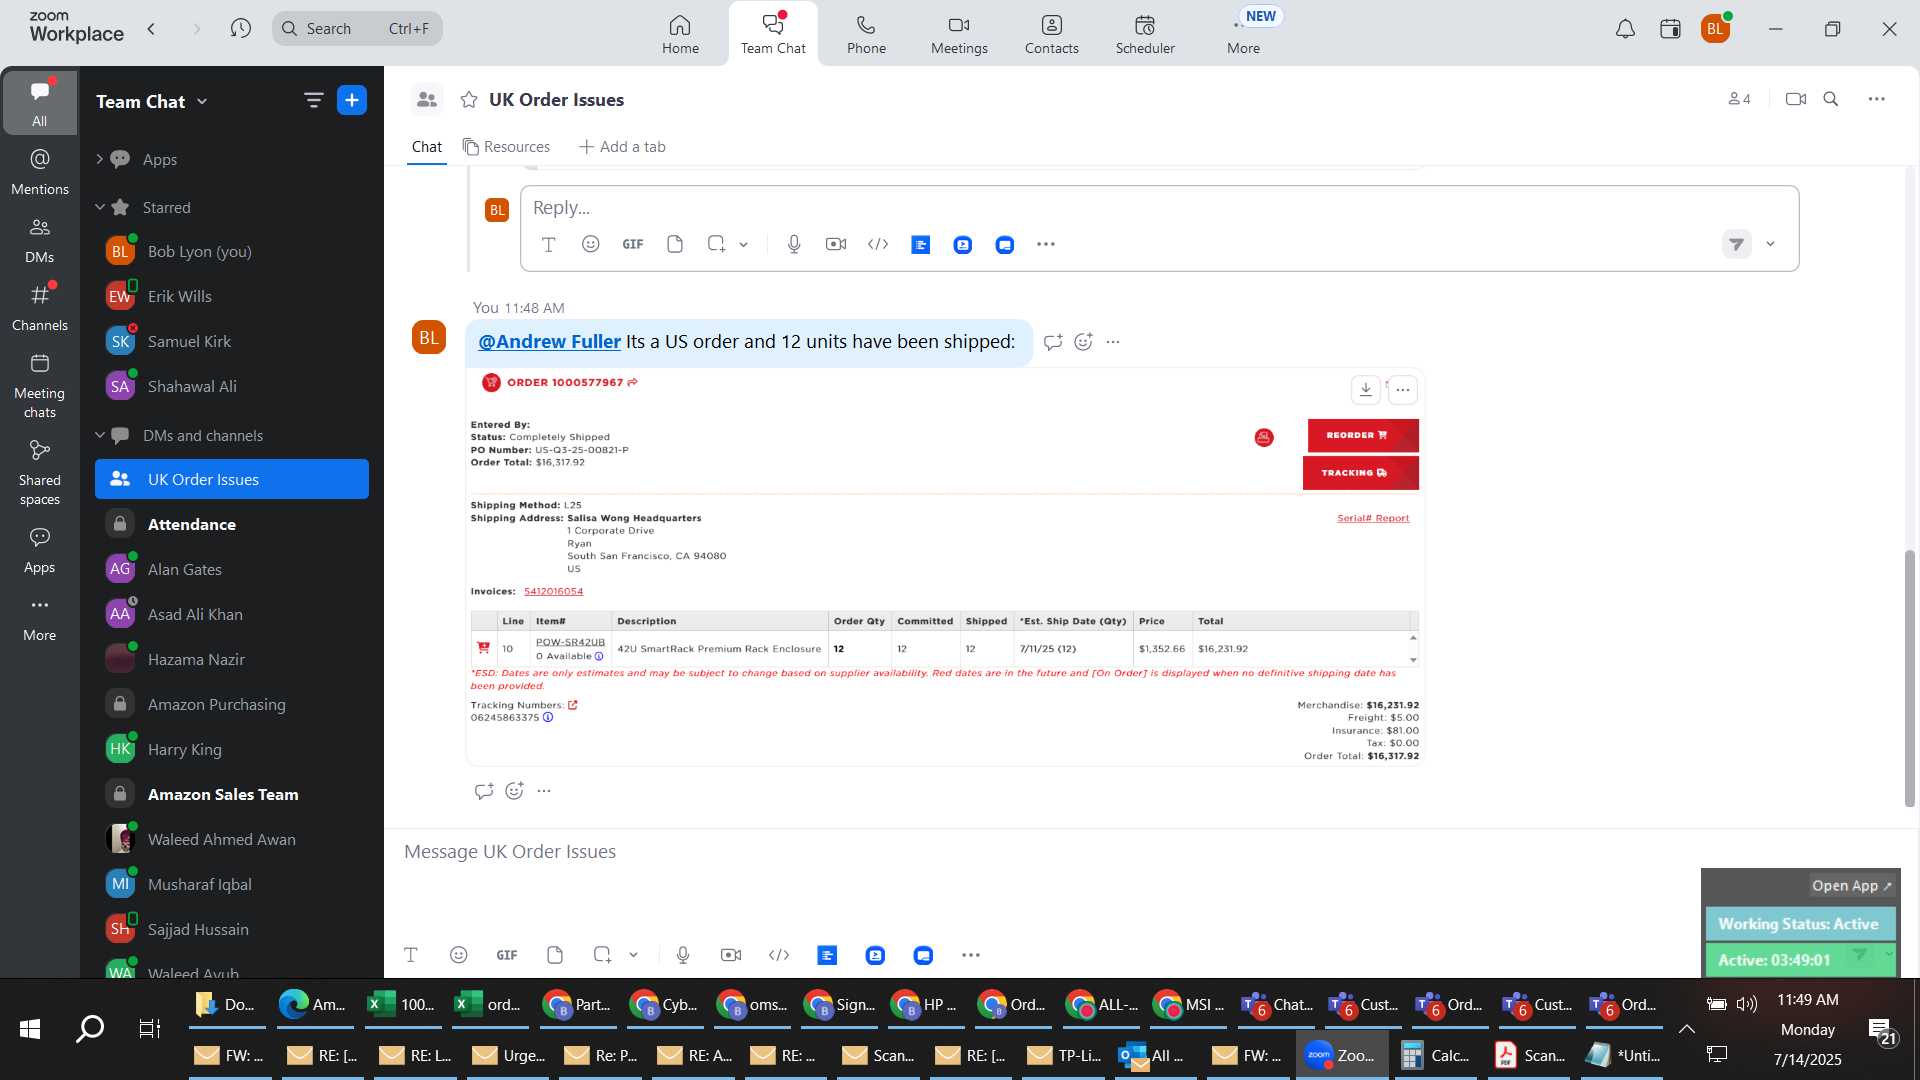This screenshot has width=1920, height=1080.
Task: Click the Working Status: Active button
Action: (x=1799, y=924)
